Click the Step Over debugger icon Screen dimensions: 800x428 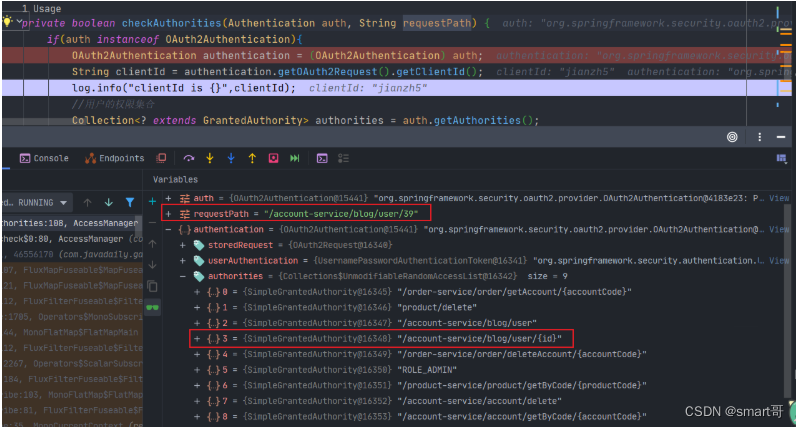[189, 158]
